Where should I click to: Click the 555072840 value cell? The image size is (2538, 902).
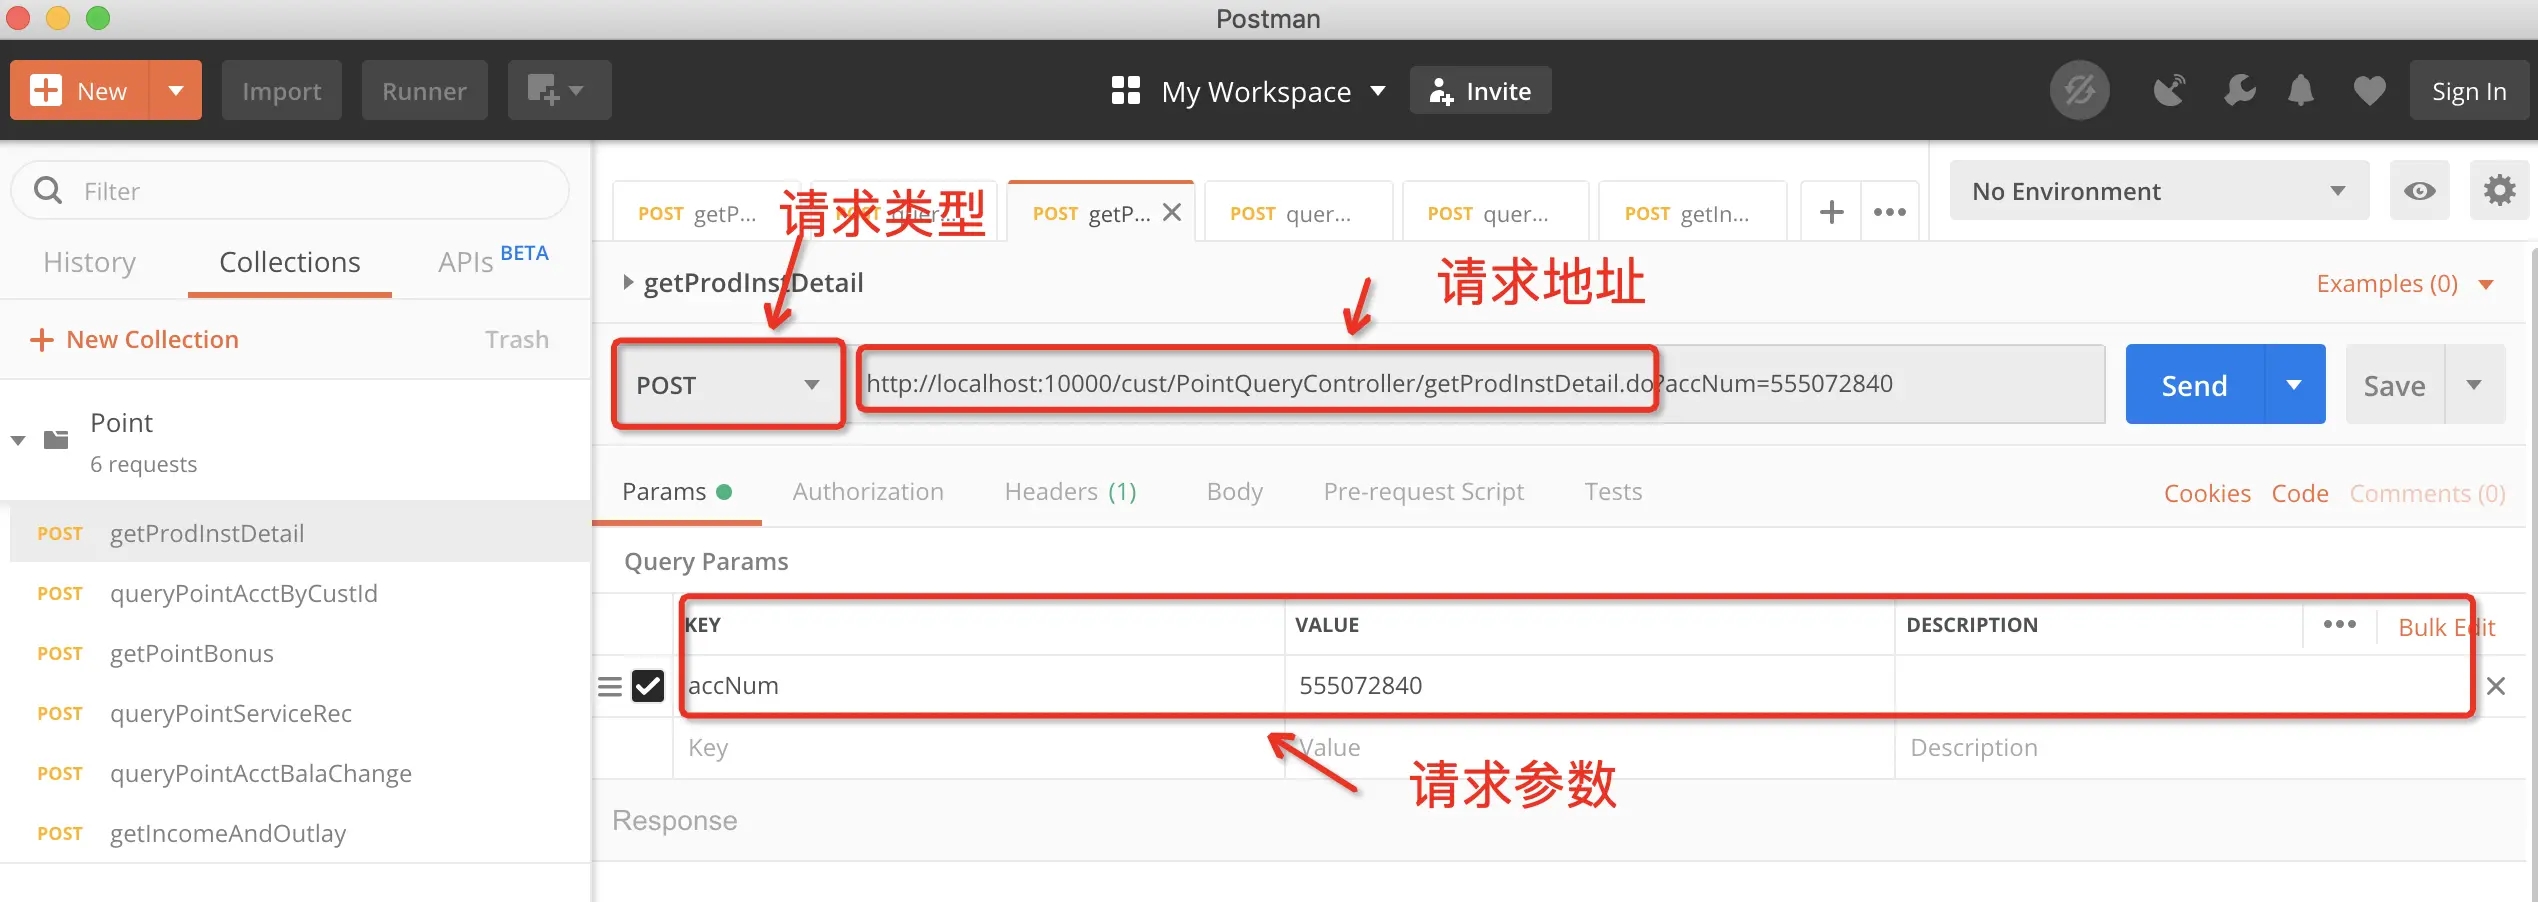[1590, 686]
